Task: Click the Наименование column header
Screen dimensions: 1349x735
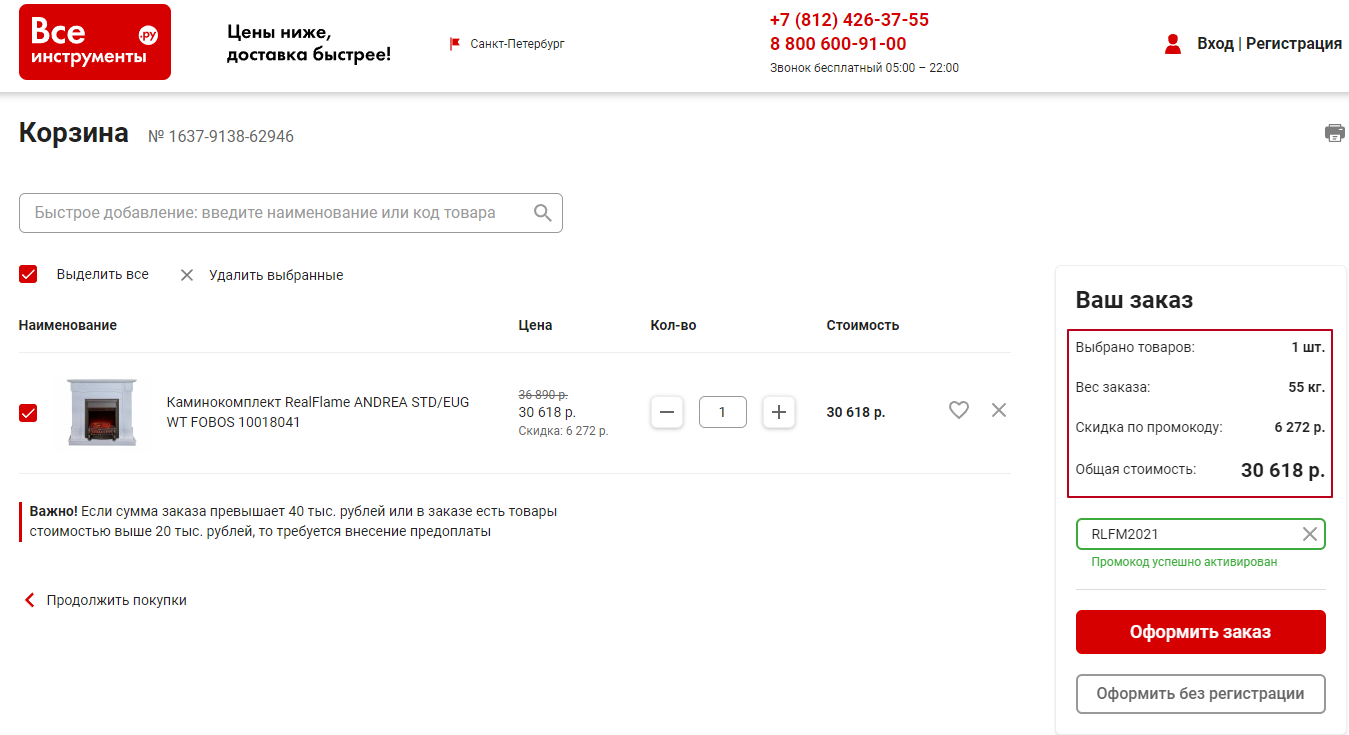Action: coord(68,325)
